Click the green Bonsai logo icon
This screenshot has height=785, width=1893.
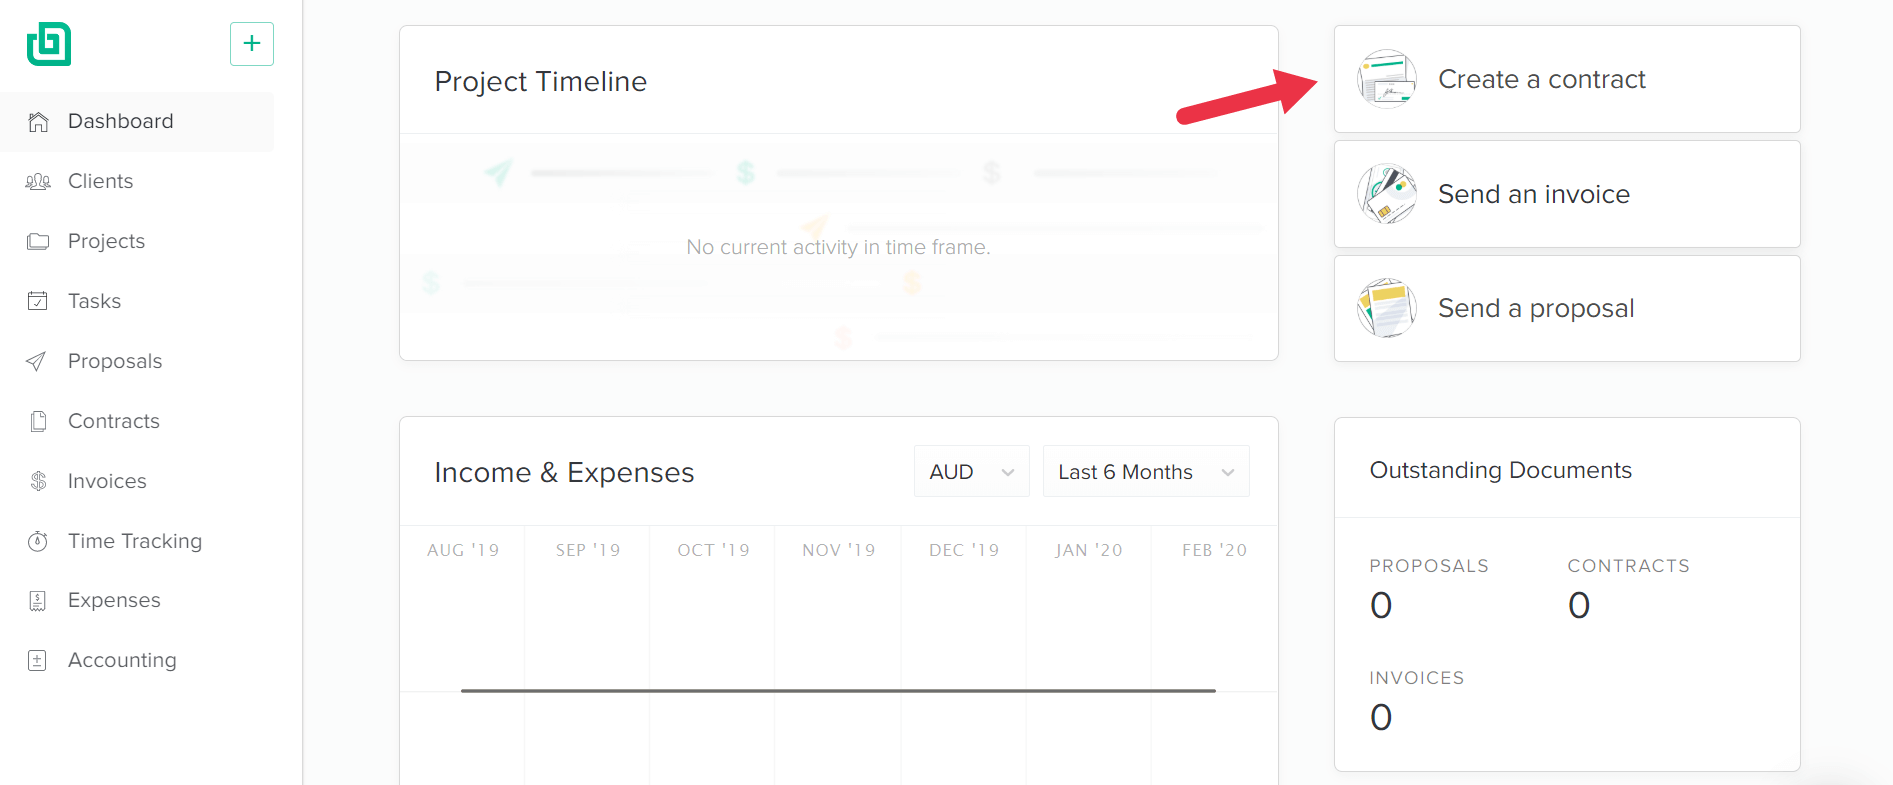[49, 44]
